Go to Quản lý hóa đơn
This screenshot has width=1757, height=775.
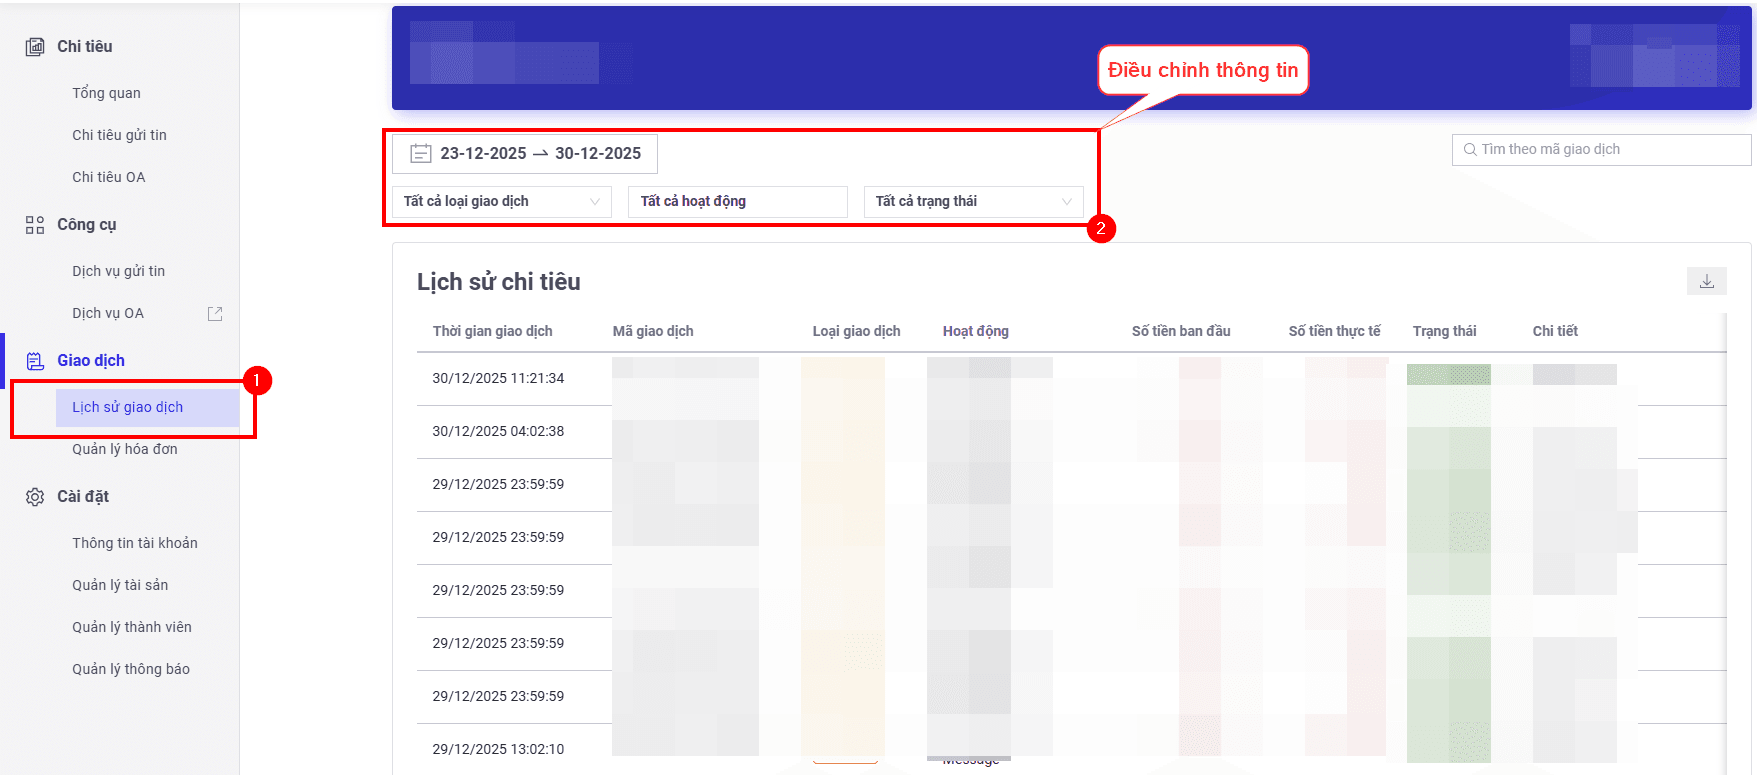coord(125,450)
